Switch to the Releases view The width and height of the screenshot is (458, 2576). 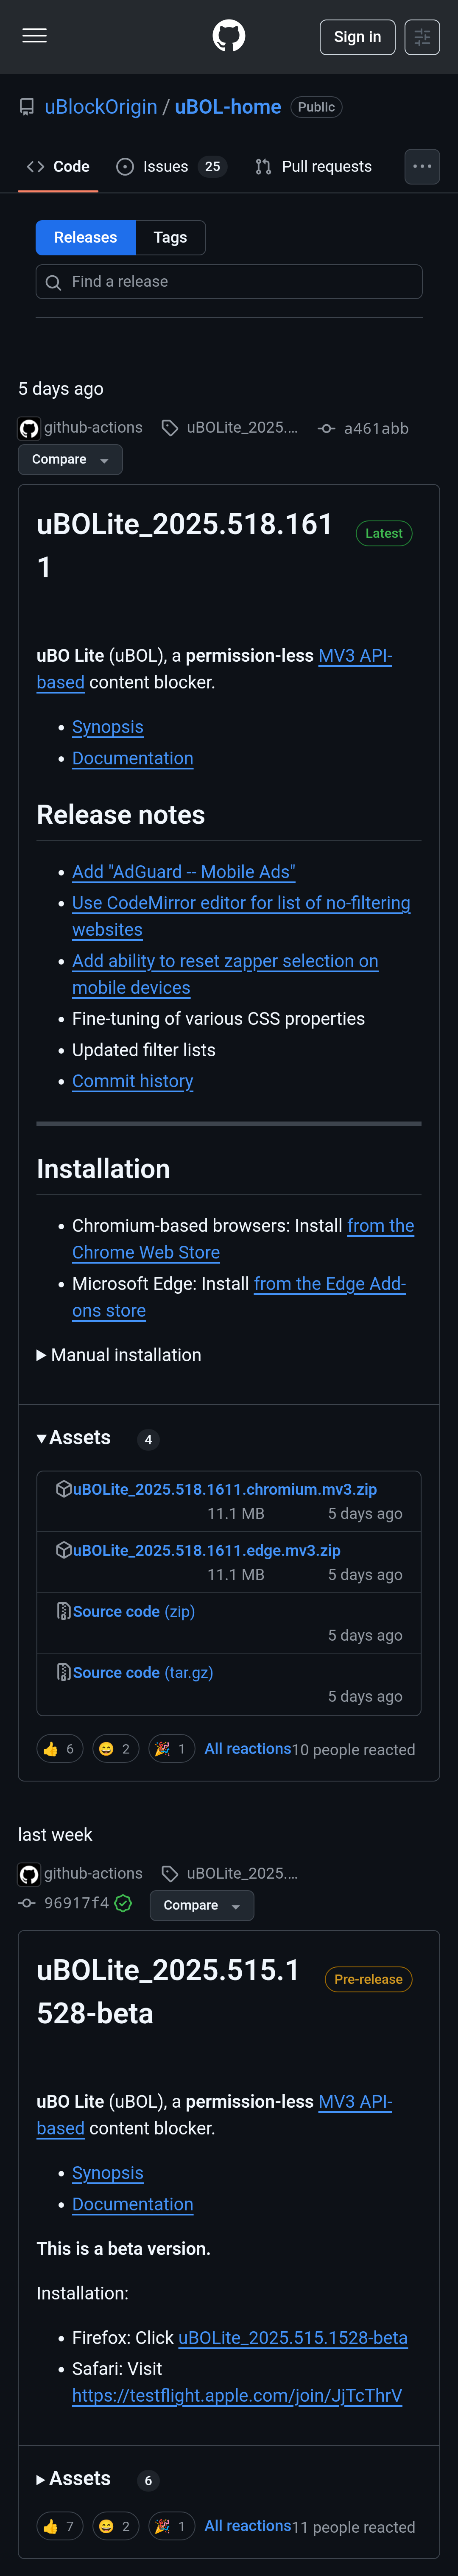click(86, 237)
